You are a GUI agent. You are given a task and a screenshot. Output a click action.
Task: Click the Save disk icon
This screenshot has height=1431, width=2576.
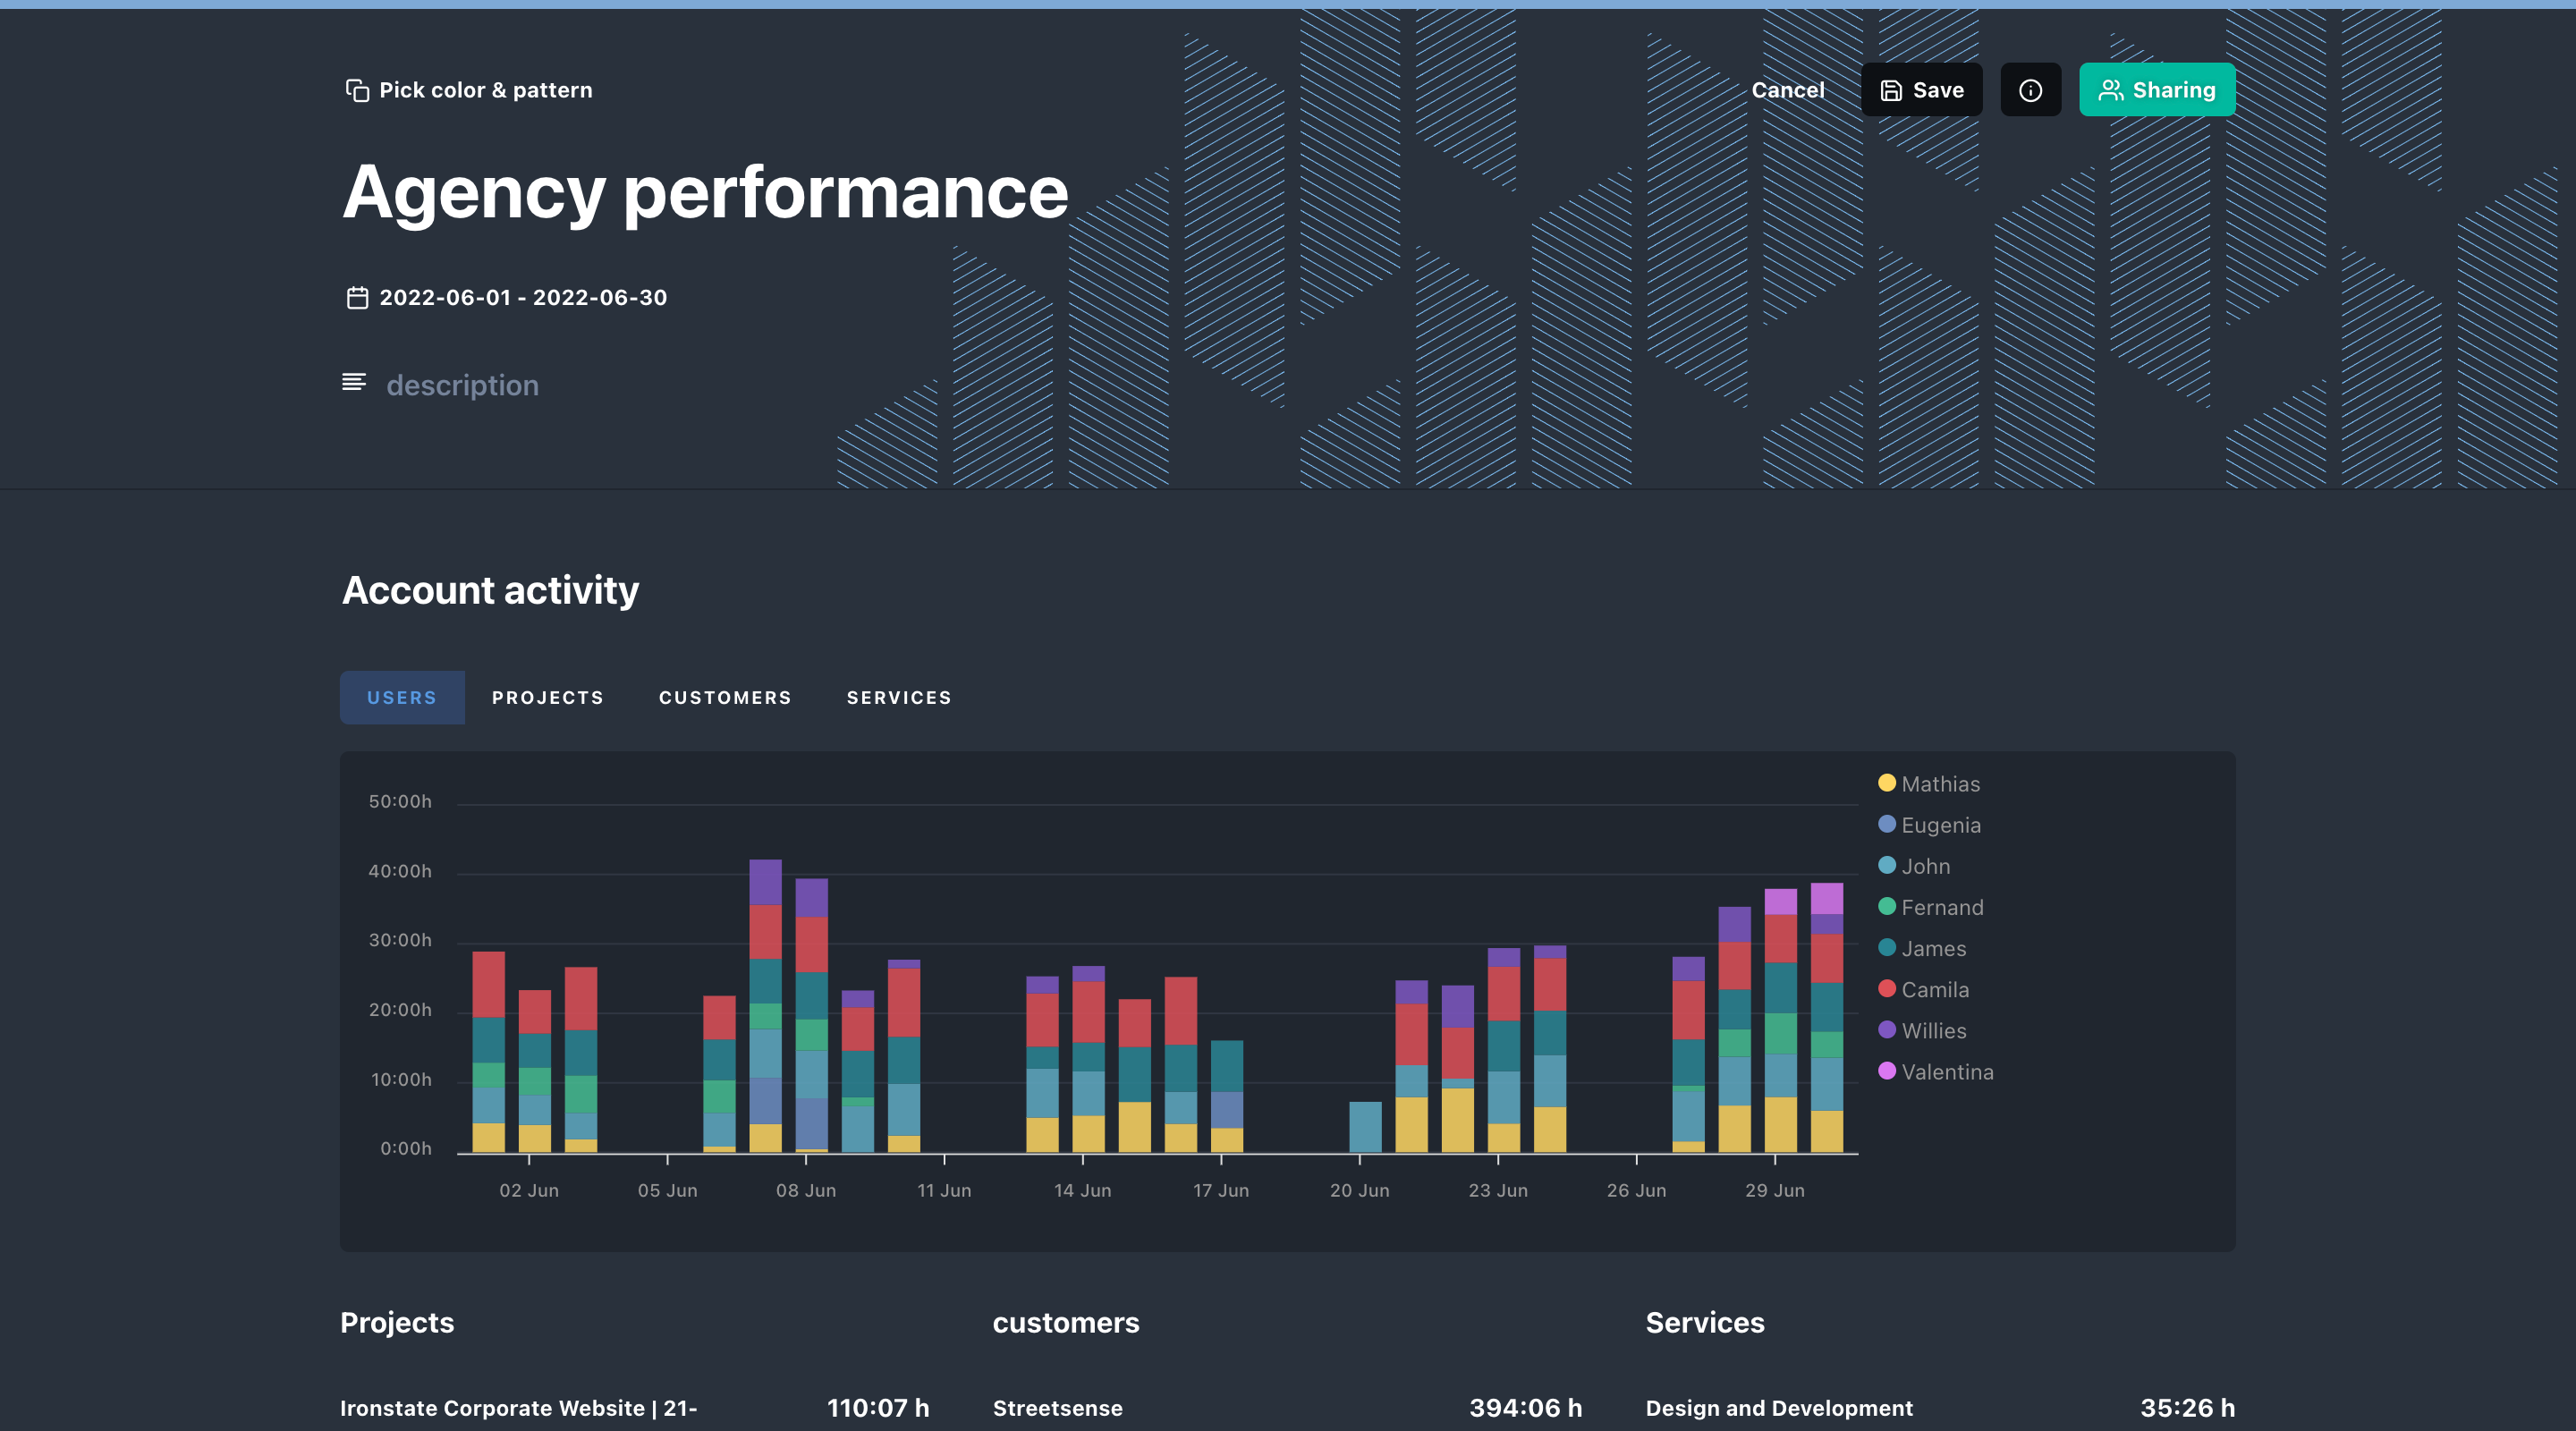pos(1890,89)
